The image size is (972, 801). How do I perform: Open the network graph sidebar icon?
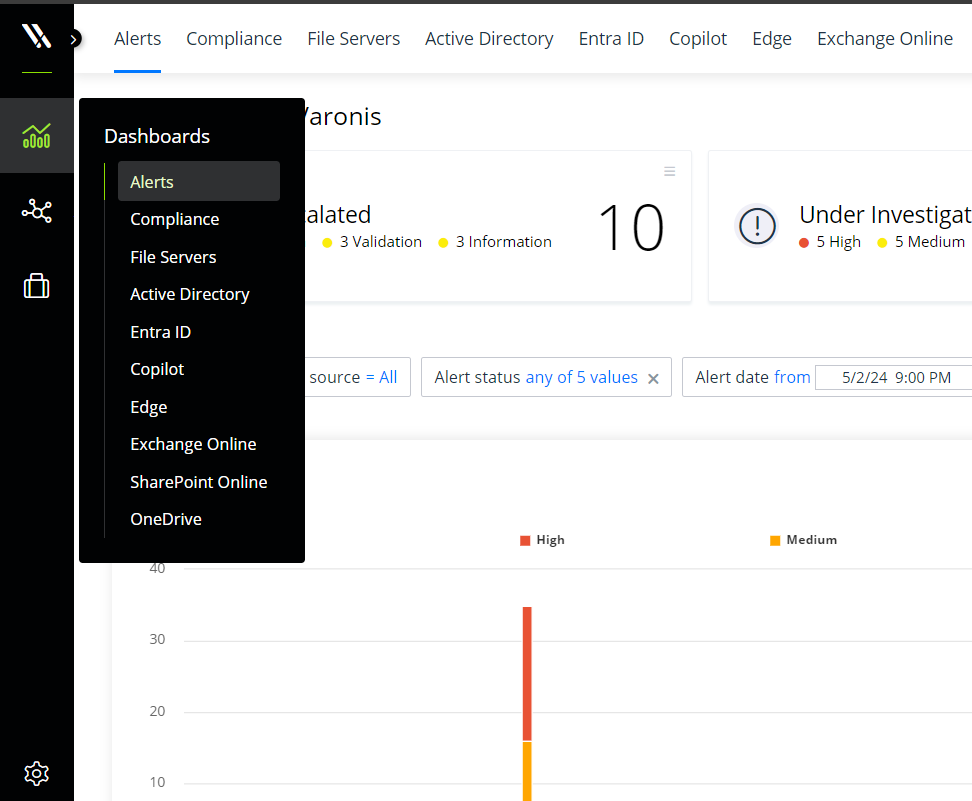[36, 211]
